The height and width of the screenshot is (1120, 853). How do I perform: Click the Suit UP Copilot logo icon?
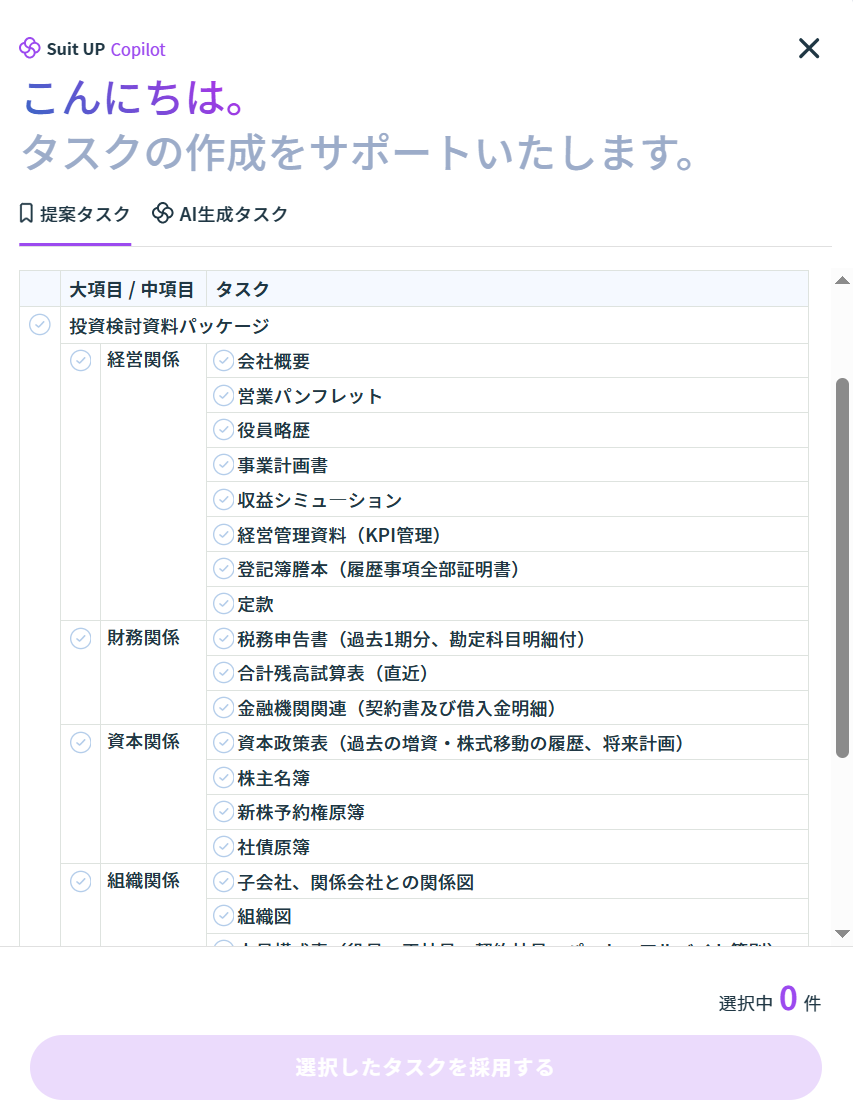(30, 48)
